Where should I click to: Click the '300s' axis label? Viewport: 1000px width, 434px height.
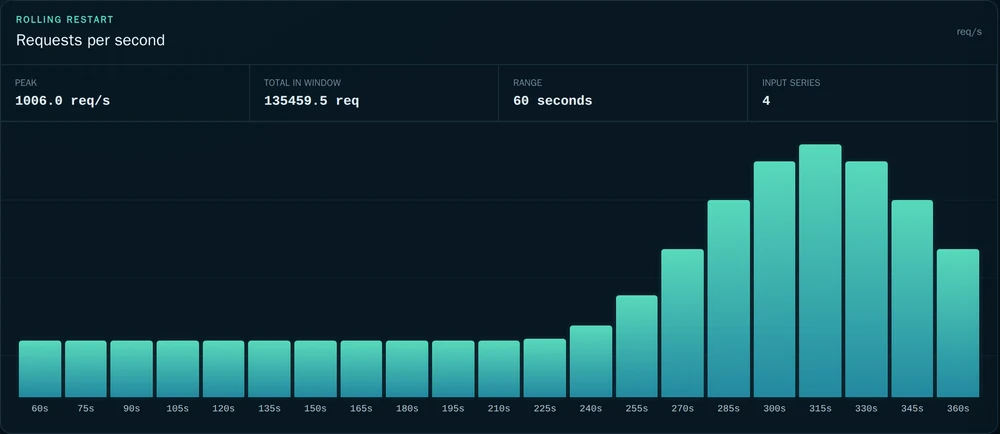(x=774, y=409)
